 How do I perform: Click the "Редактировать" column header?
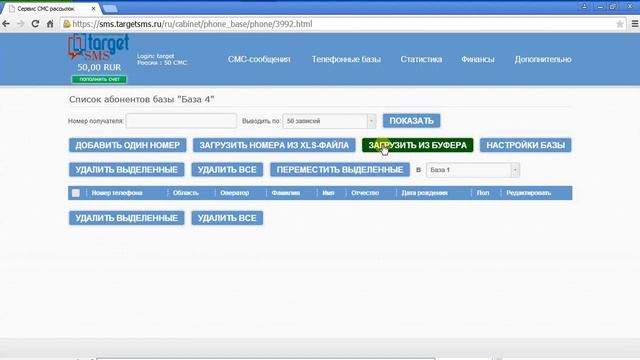[529, 193]
